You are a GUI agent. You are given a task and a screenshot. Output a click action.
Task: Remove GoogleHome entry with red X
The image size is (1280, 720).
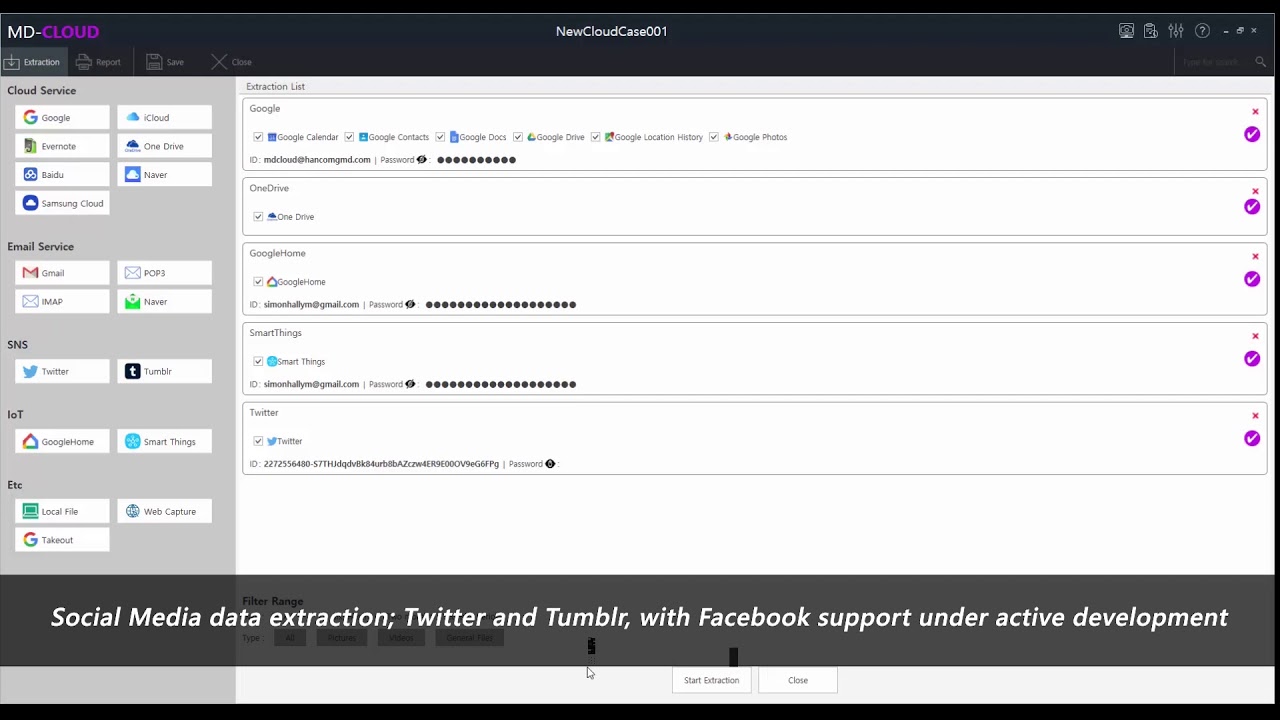(1255, 256)
